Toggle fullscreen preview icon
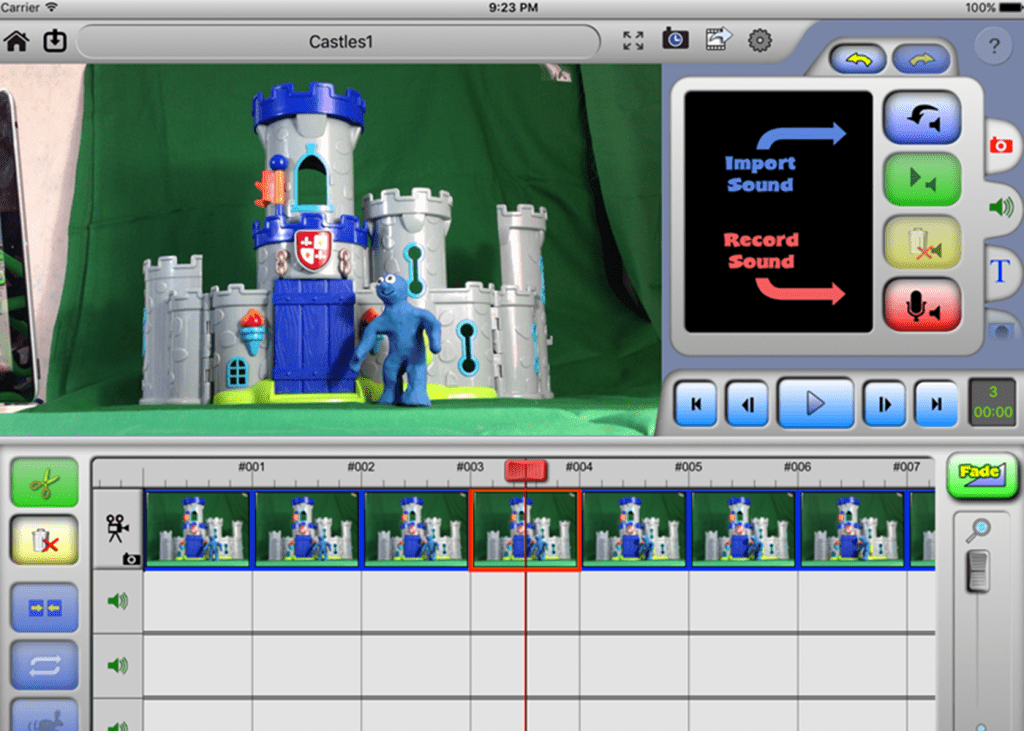This screenshot has width=1024, height=731. (633, 41)
